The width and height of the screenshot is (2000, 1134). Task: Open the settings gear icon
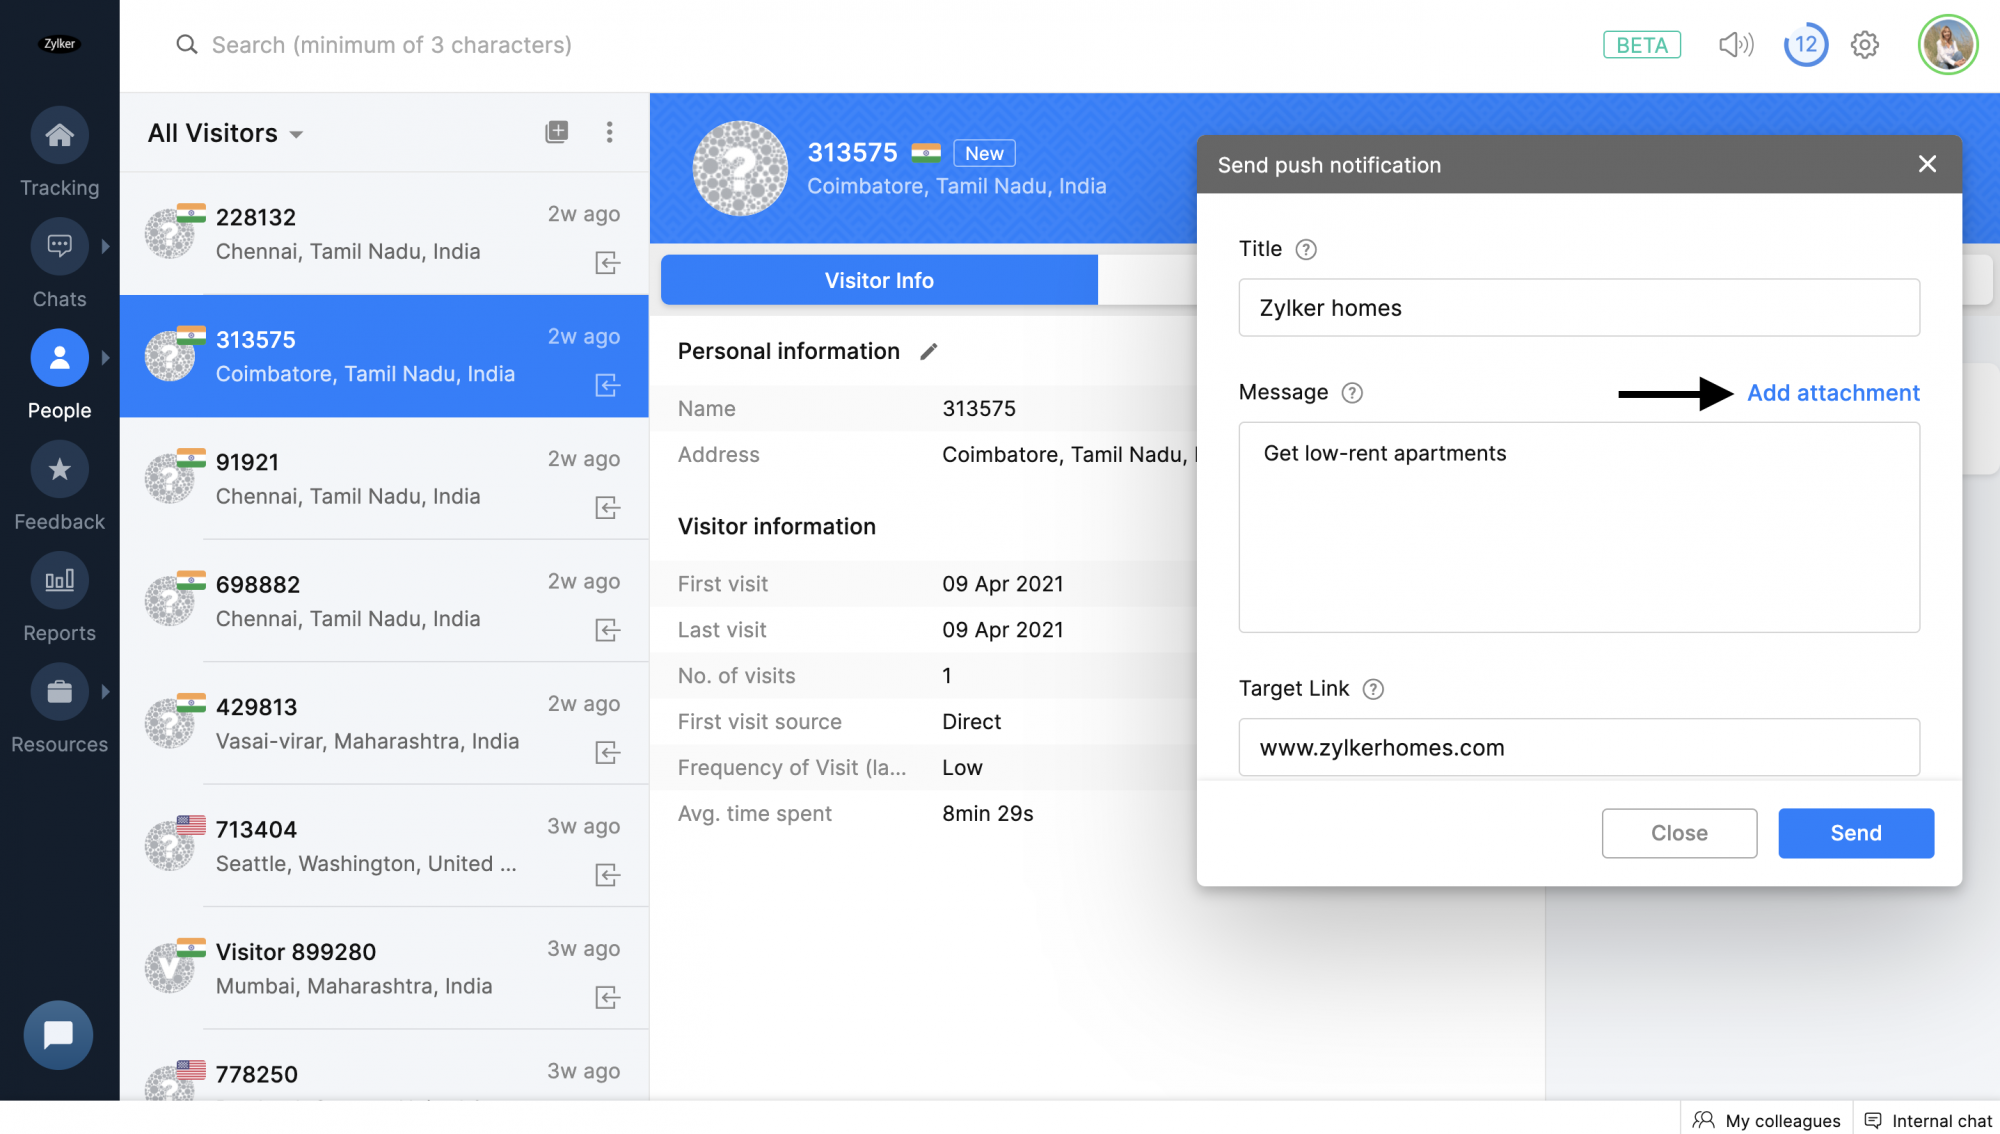pyautogui.click(x=1864, y=45)
